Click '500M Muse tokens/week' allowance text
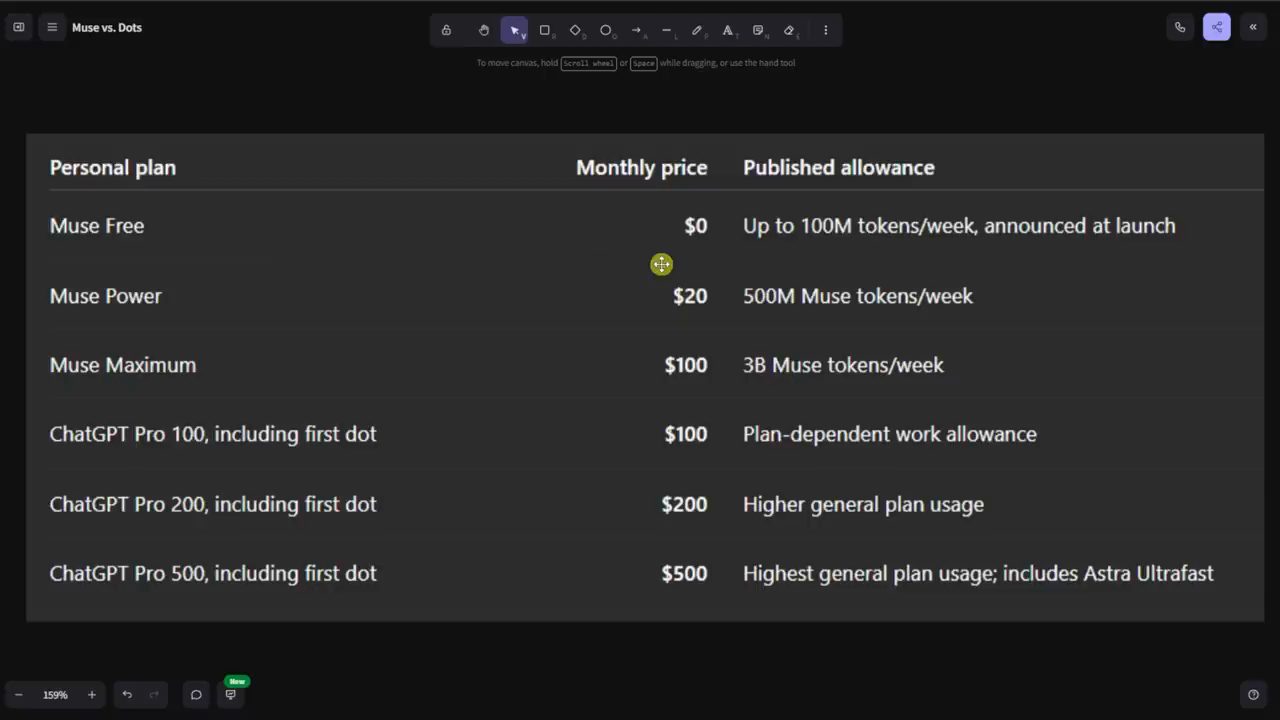The image size is (1280, 720). [x=858, y=296]
